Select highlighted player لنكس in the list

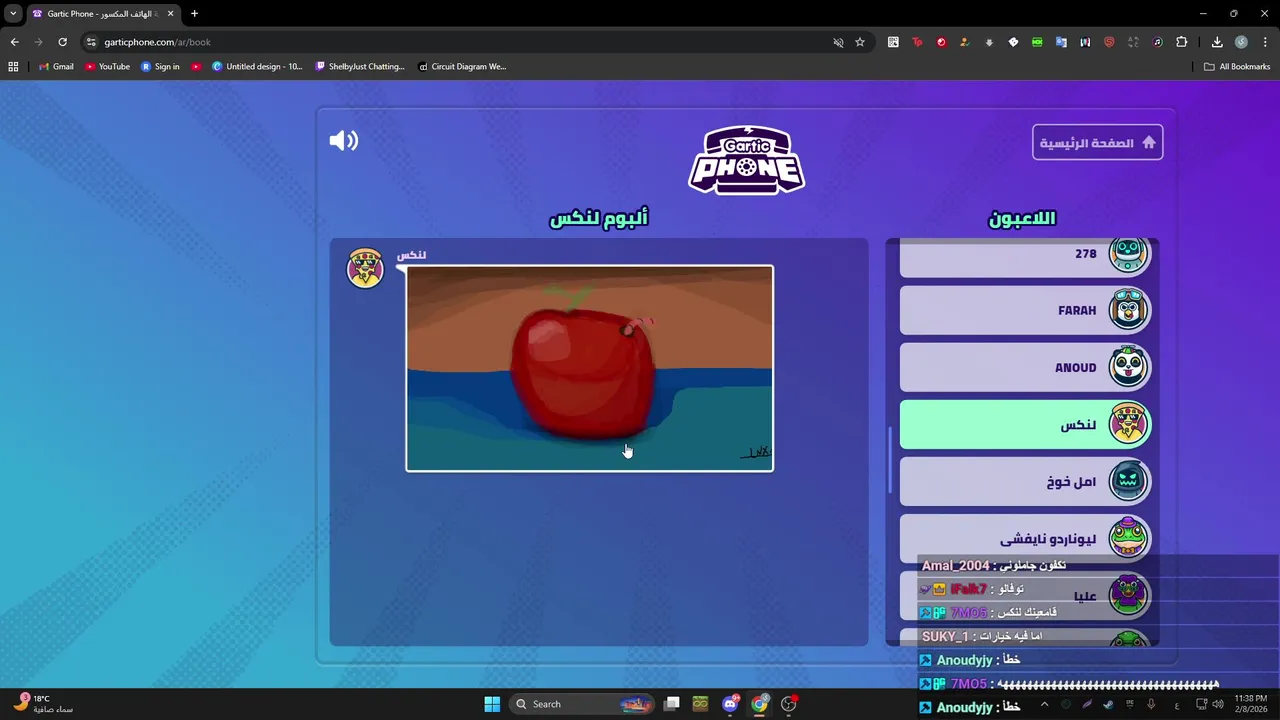click(x=1026, y=425)
